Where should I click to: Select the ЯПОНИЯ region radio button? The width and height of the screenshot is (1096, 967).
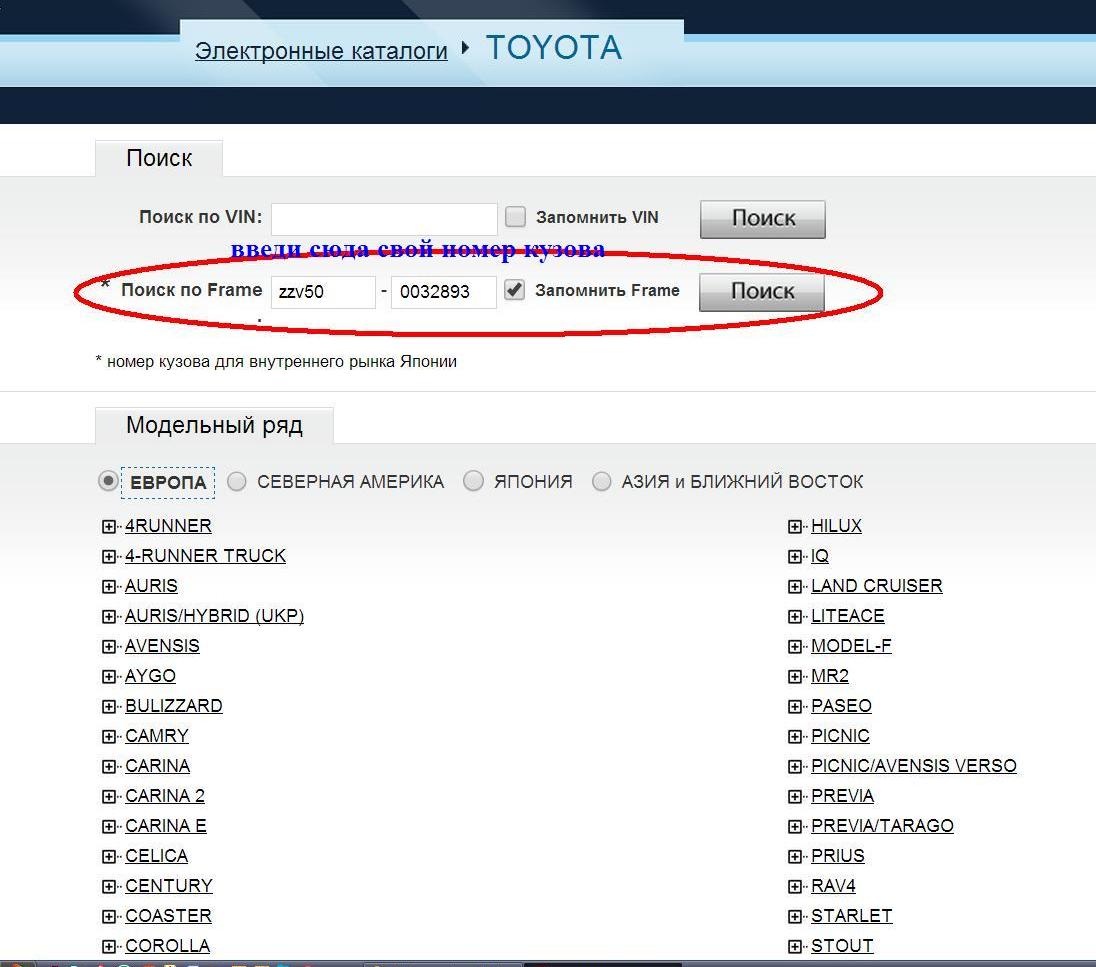point(474,481)
